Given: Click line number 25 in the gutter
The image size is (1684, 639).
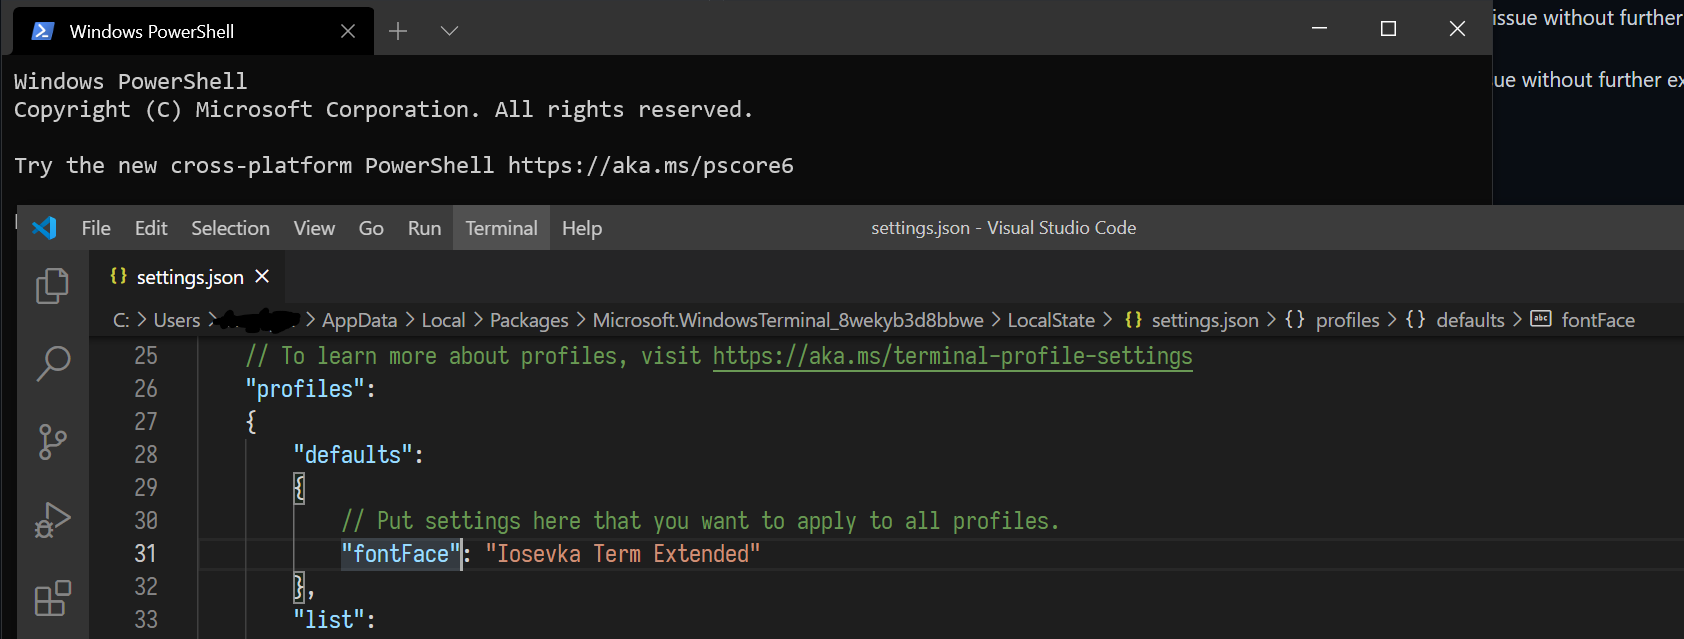Looking at the screenshot, I should pyautogui.click(x=146, y=356).
